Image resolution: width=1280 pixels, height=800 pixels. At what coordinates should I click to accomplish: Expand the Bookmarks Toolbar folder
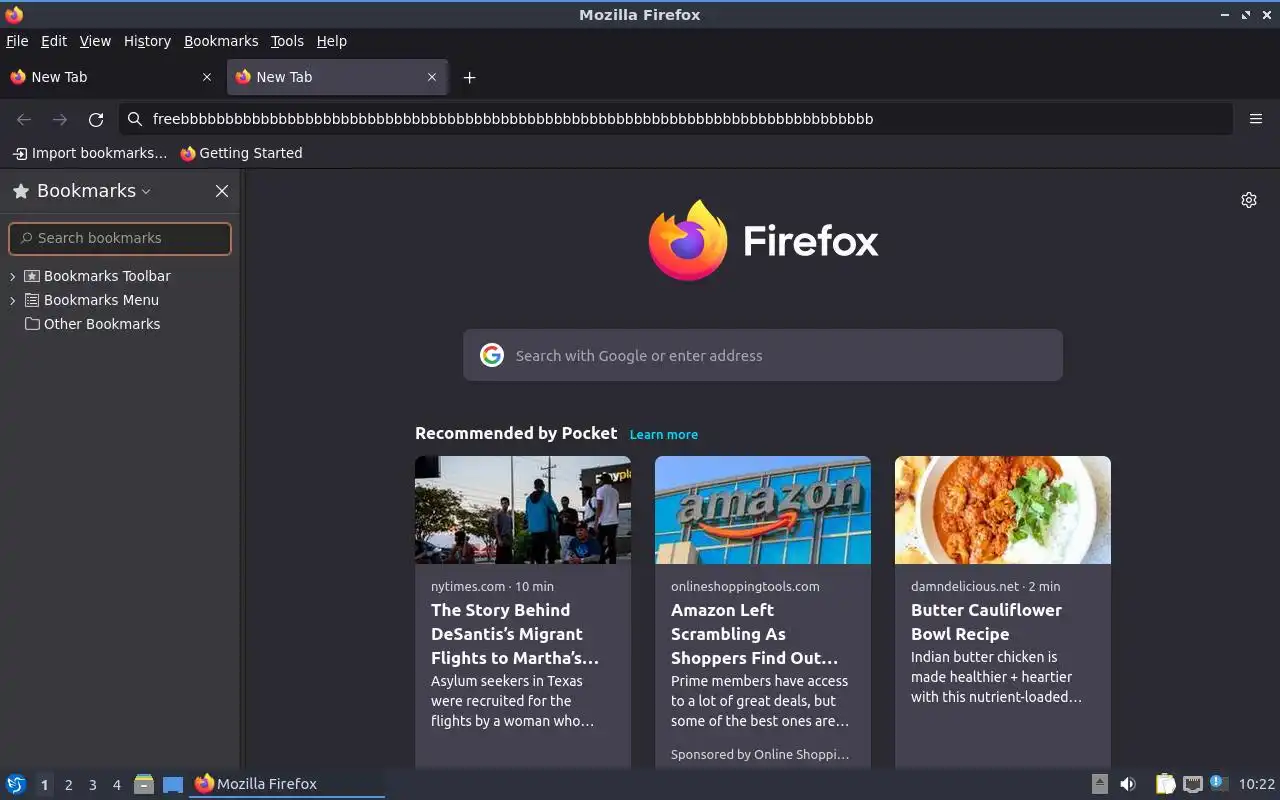(13, 276)
